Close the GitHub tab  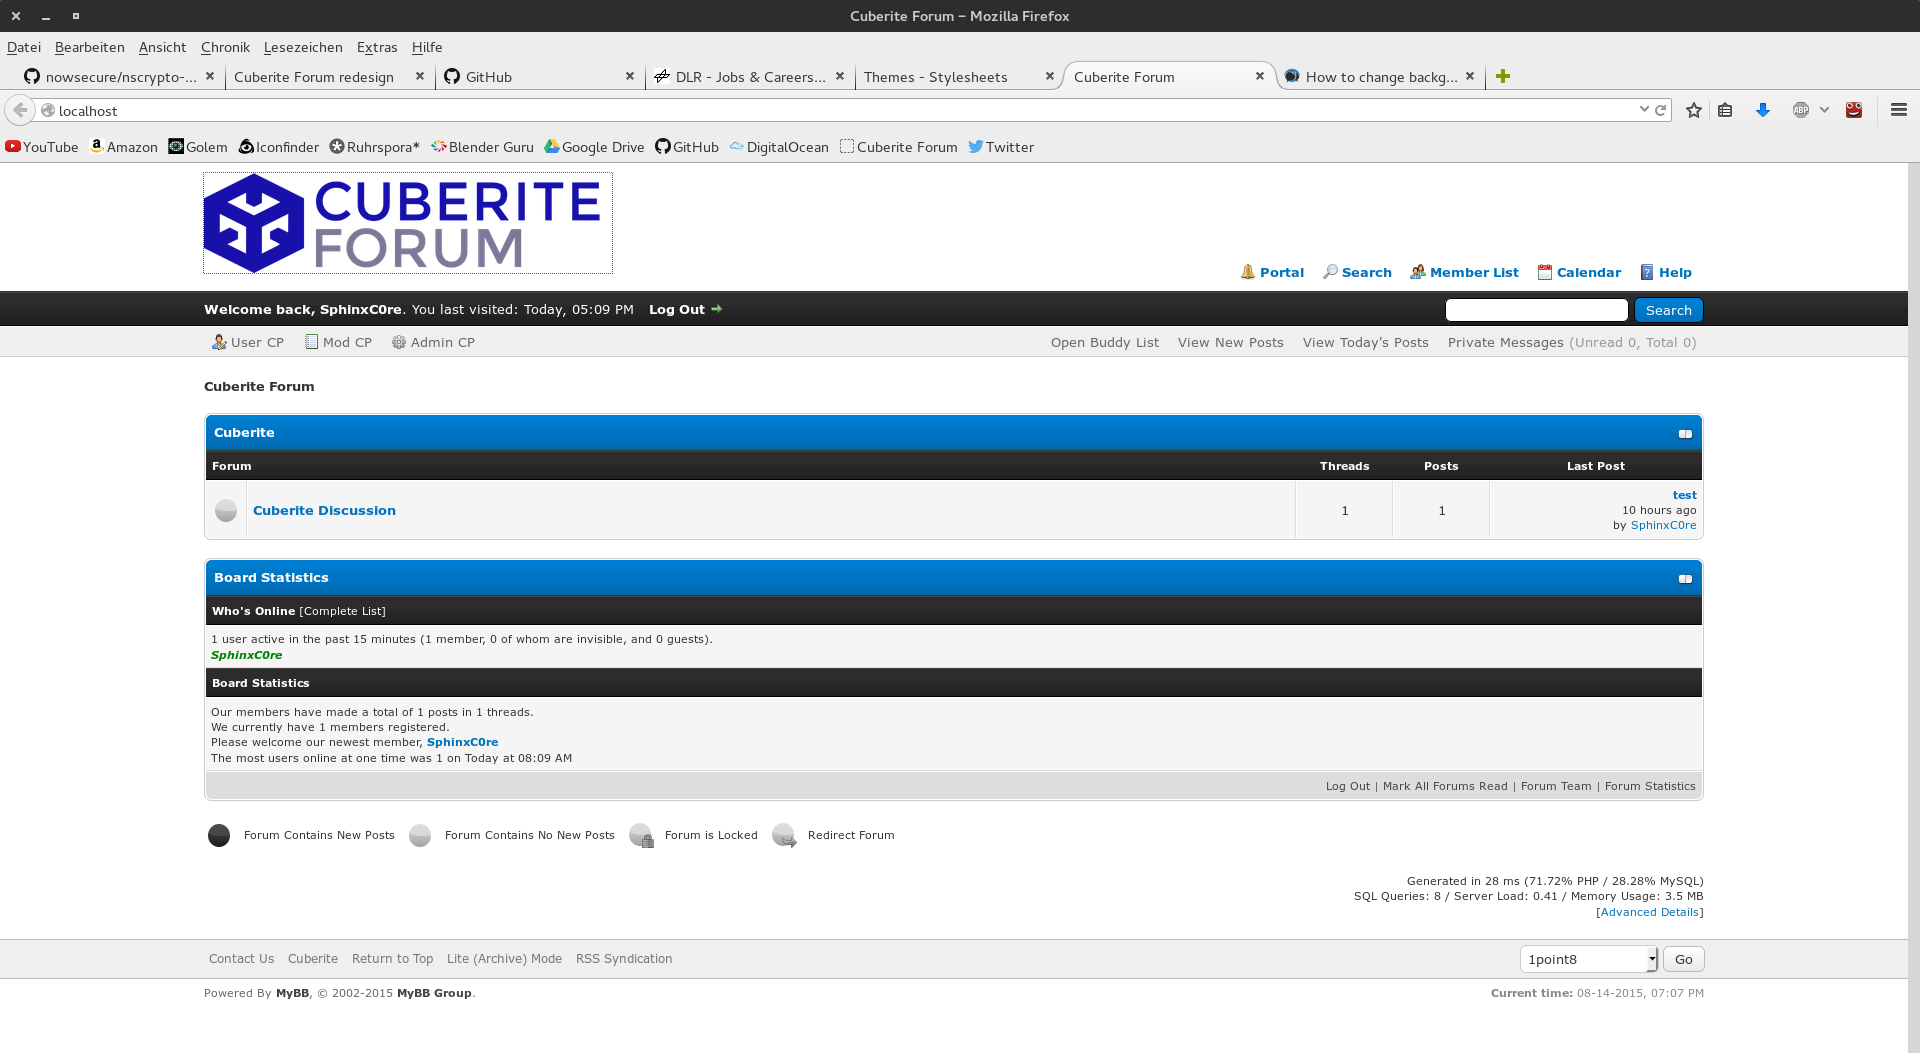tap(629, 76)
